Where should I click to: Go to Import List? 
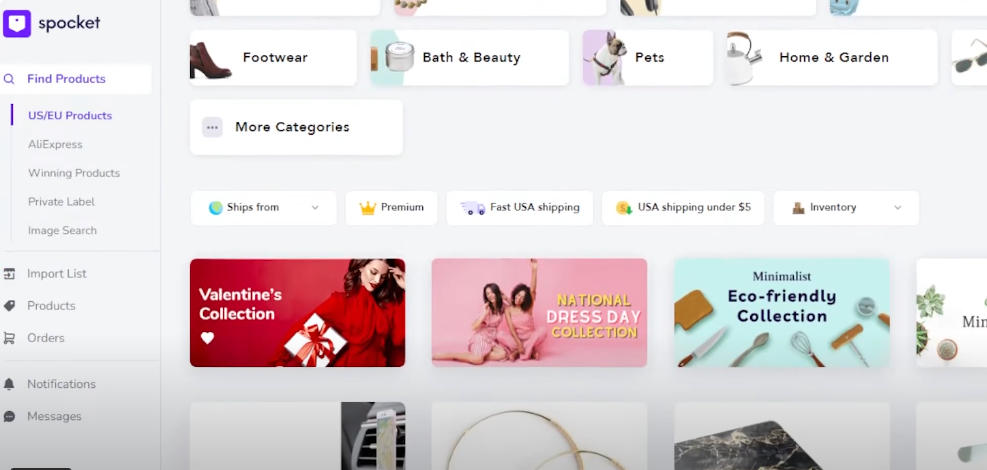[x=57, y=274]
